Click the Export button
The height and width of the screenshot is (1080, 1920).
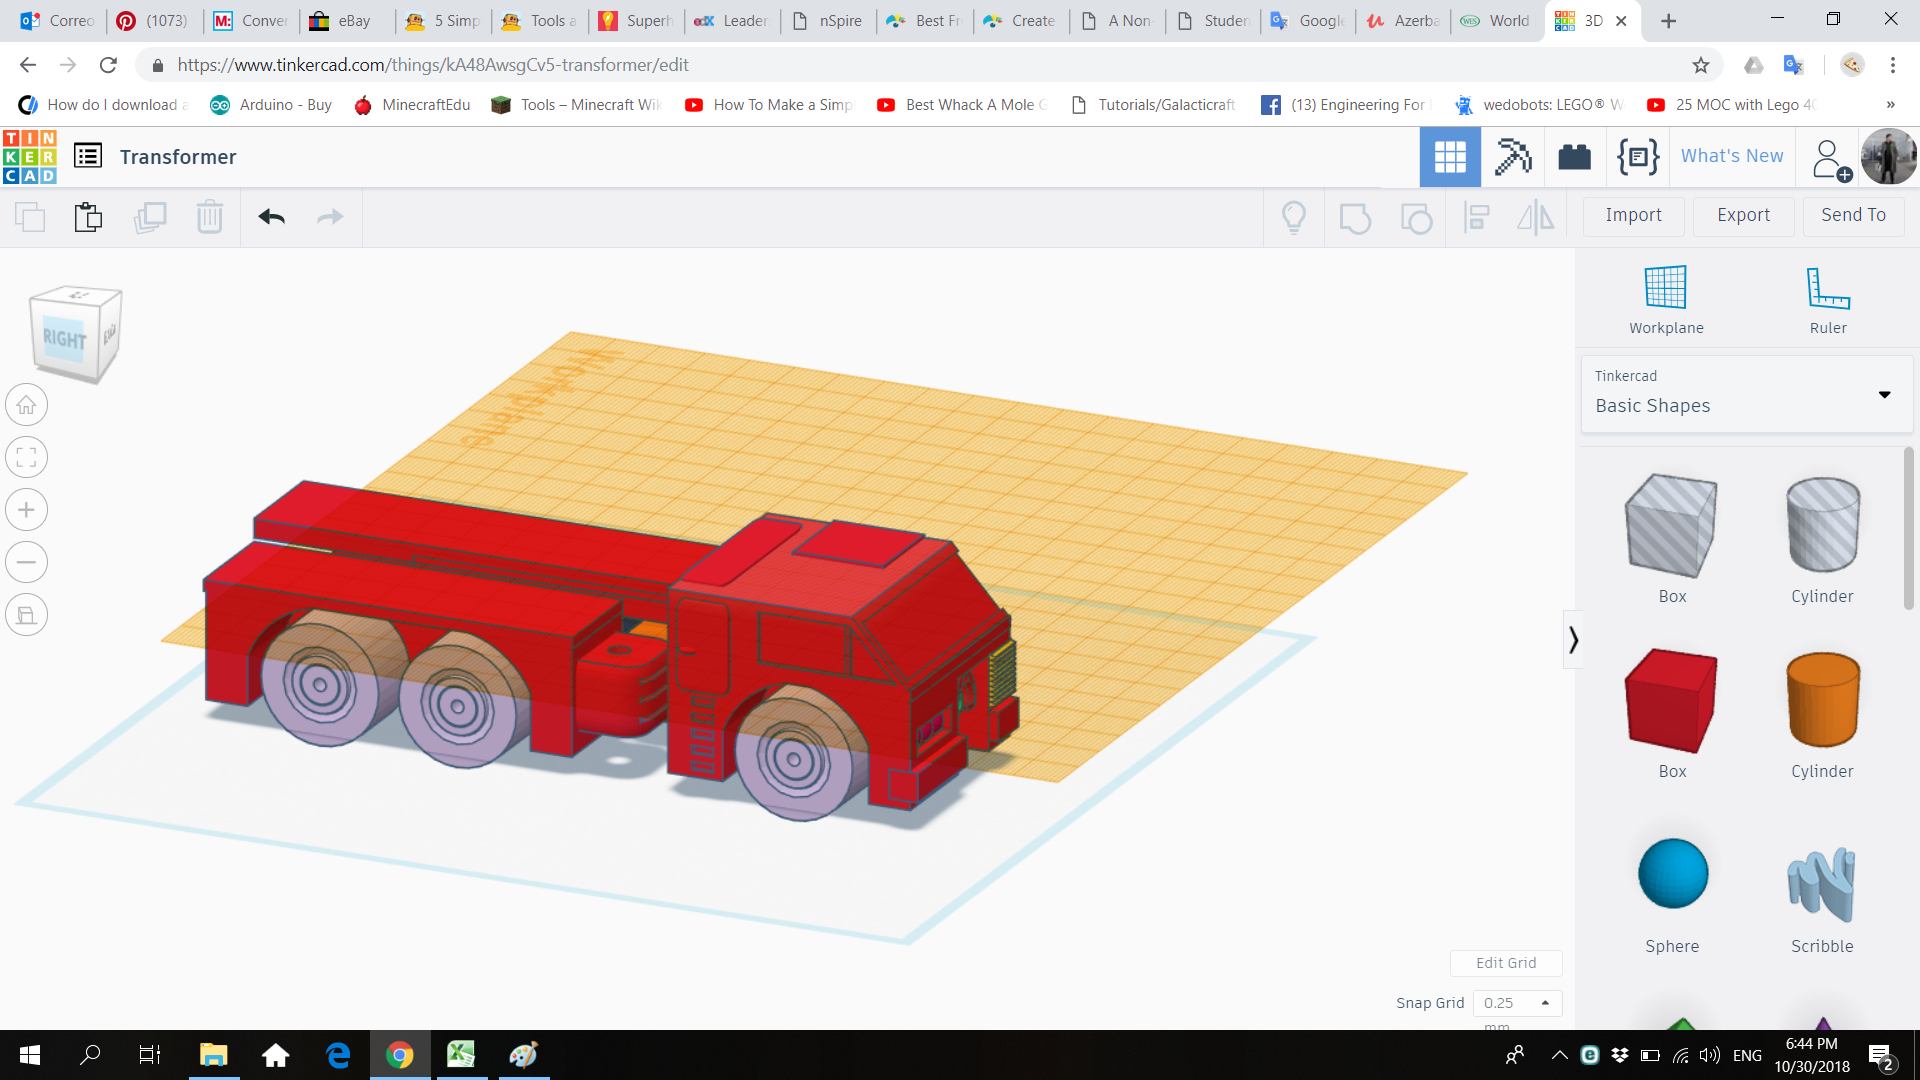1743,215
